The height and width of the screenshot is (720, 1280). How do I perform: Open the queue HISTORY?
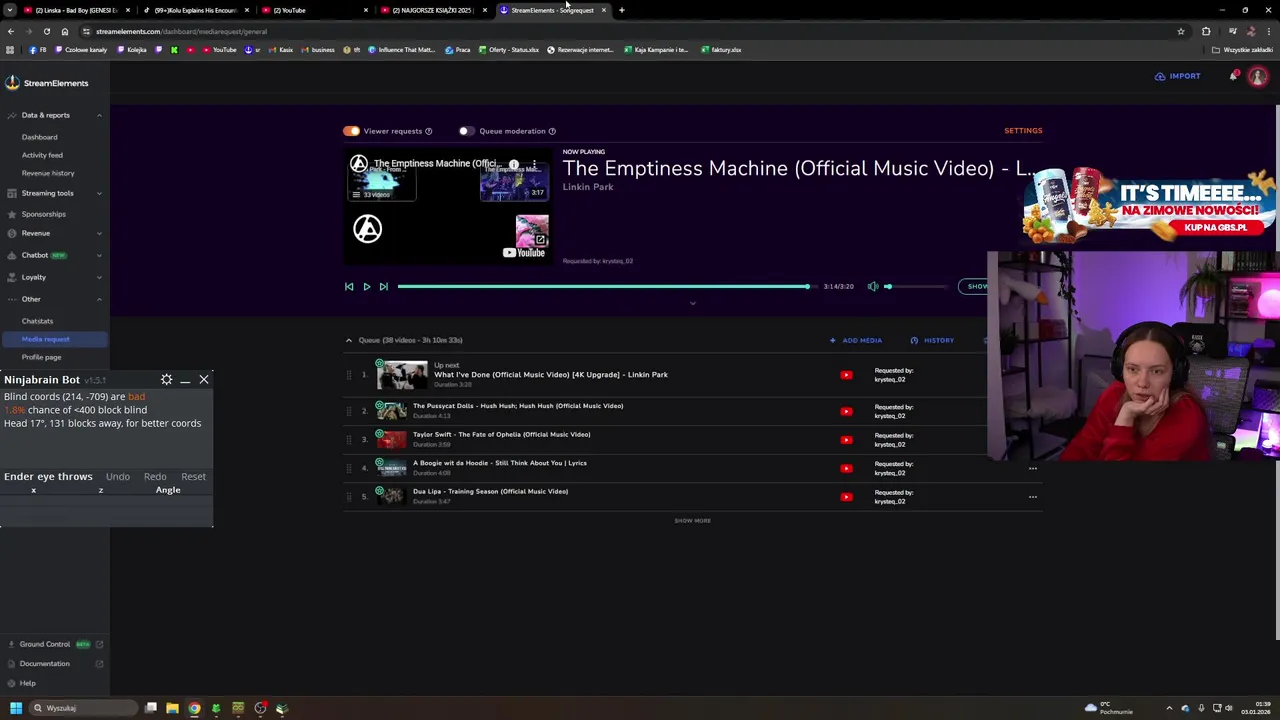[x=932, y=340]
